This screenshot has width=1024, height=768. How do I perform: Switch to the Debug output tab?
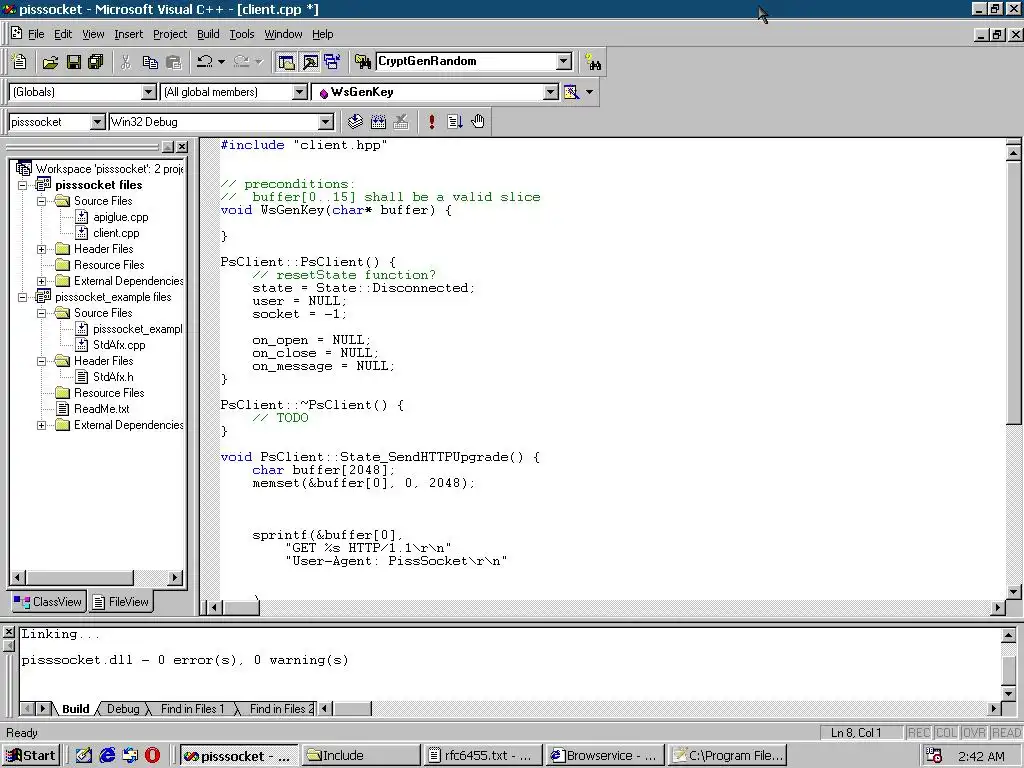(123, 709)
